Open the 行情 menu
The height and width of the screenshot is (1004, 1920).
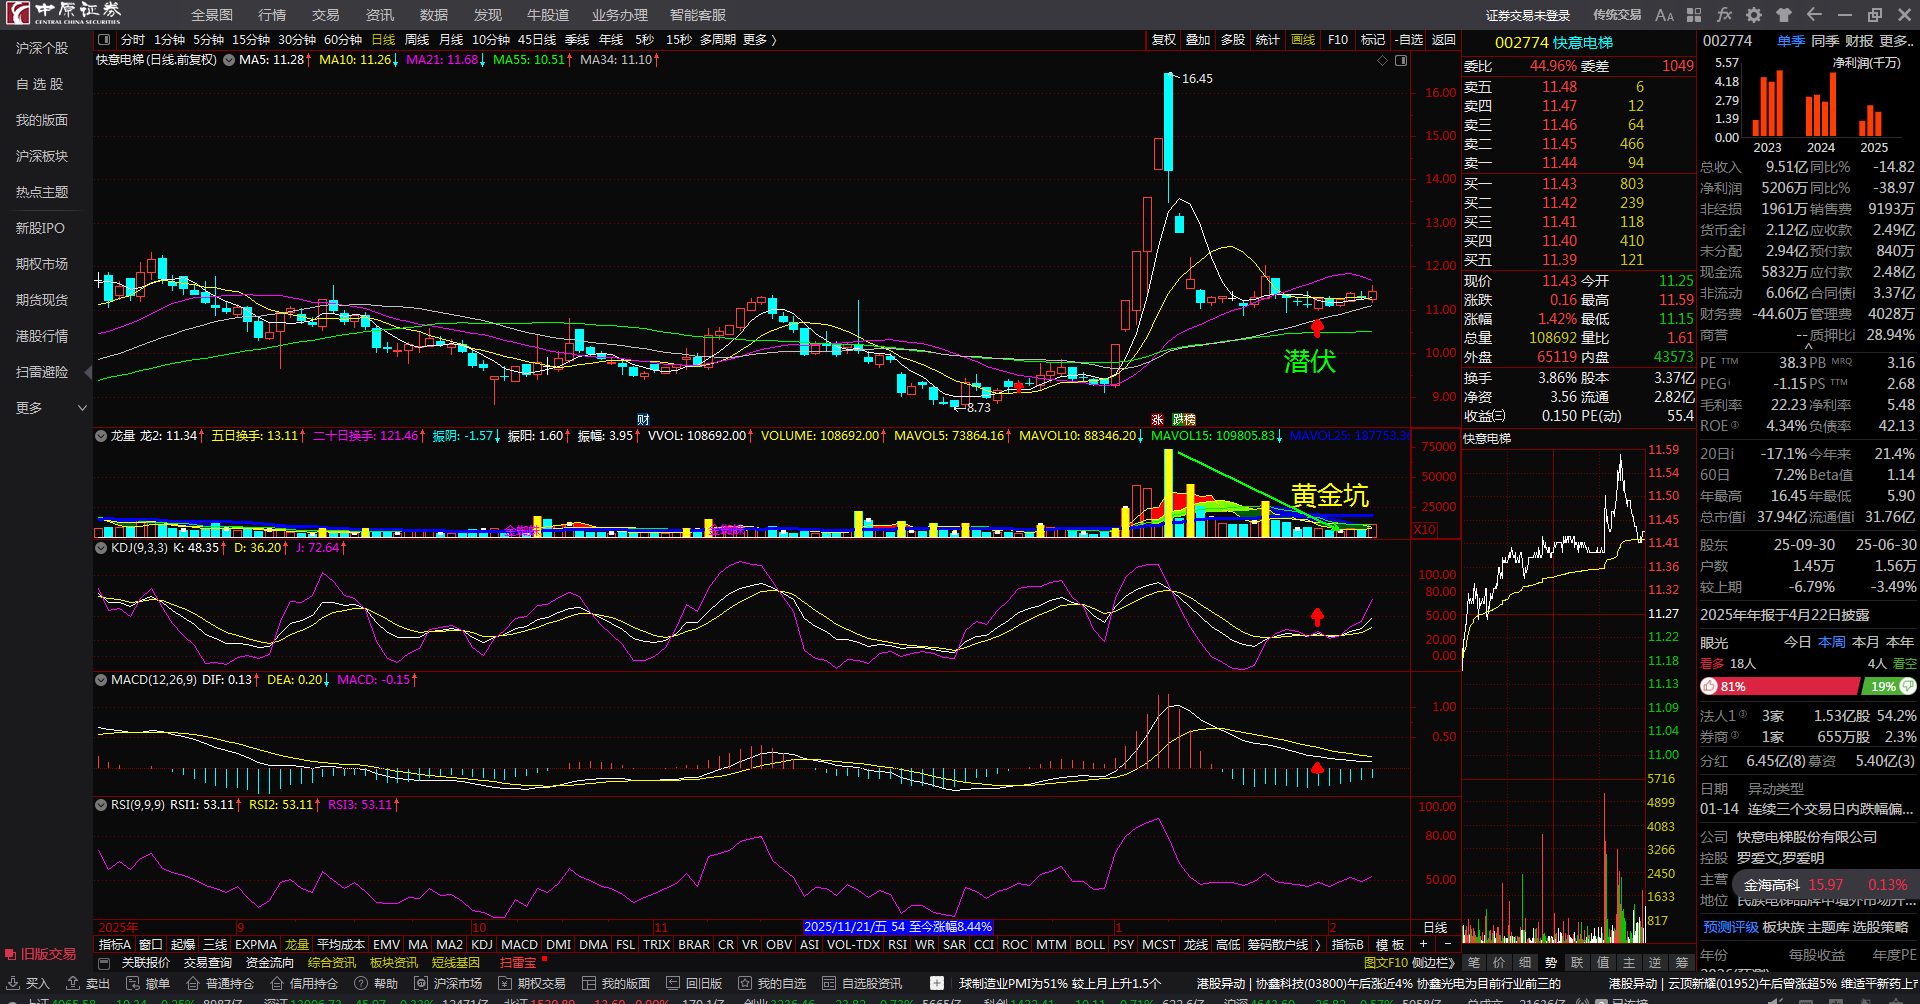pyautogui.click(x=272, y=15)
